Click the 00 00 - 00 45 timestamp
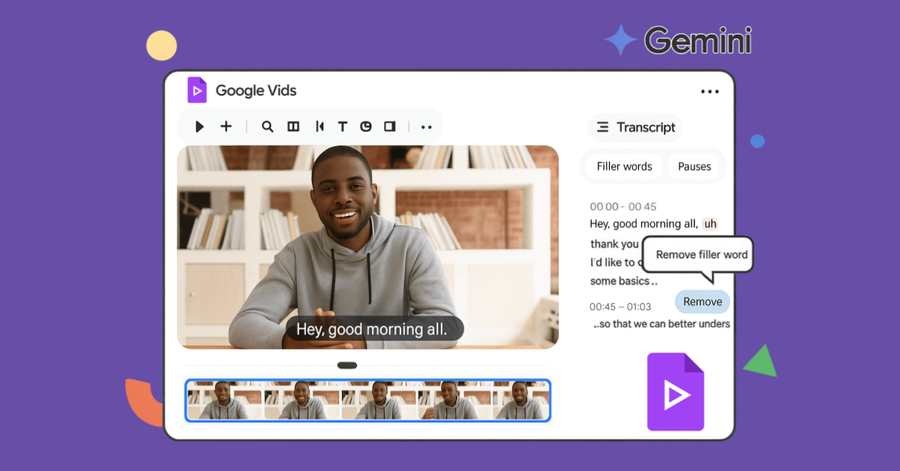The image size is (900, 471). (x=623, y=207)
